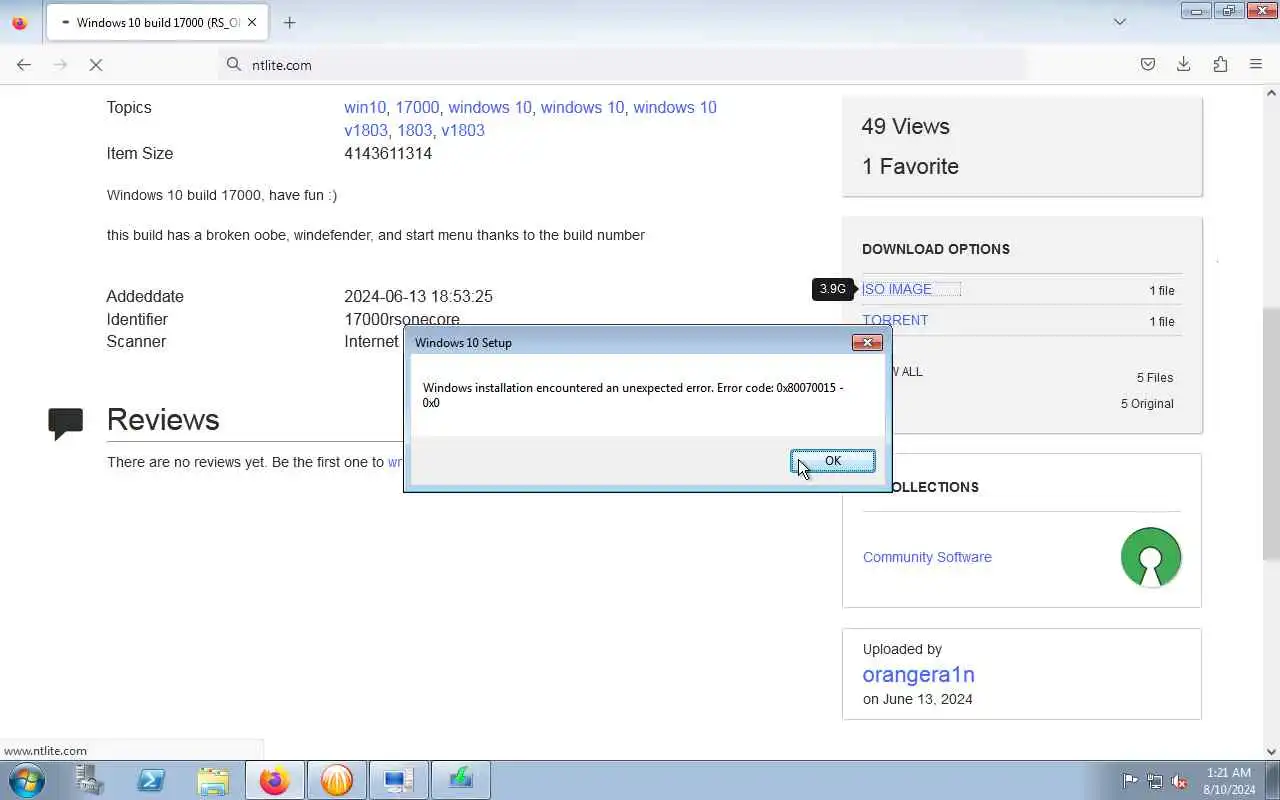Open the 17000 topic link
Screen dimensions: 1280x800
(x=417, y=107)
